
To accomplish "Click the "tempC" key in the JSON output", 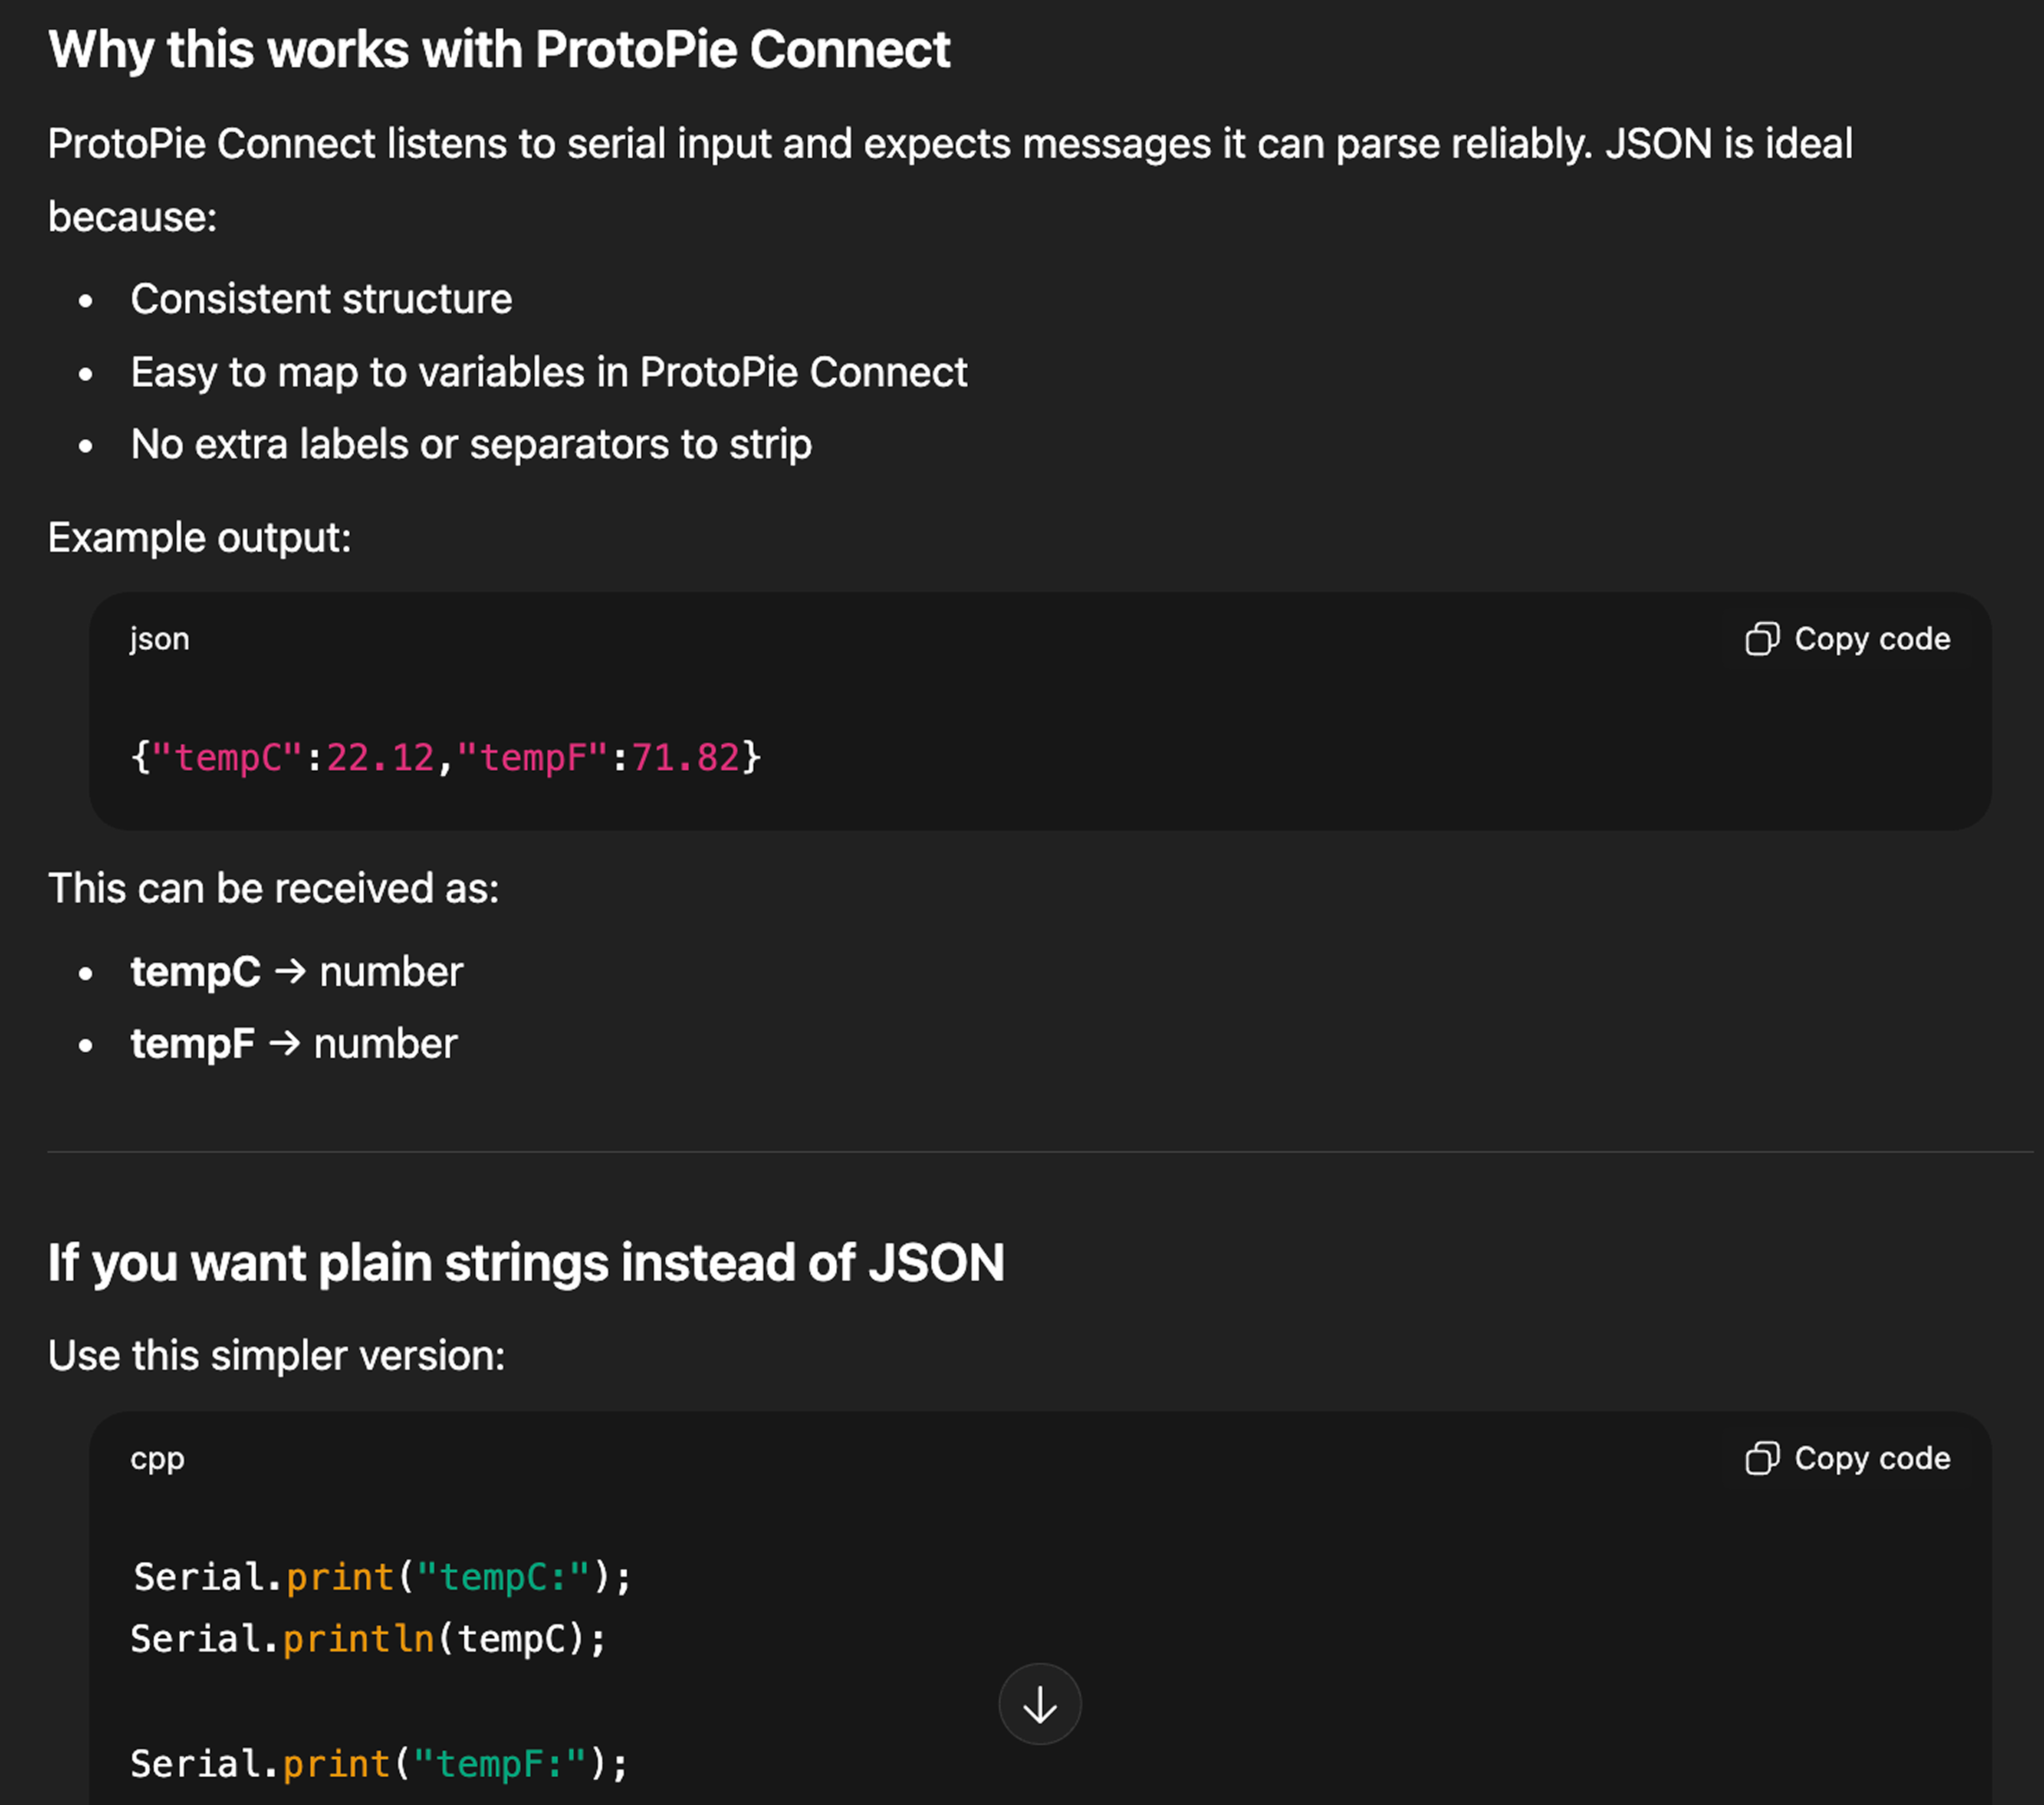I will [227, 757].
